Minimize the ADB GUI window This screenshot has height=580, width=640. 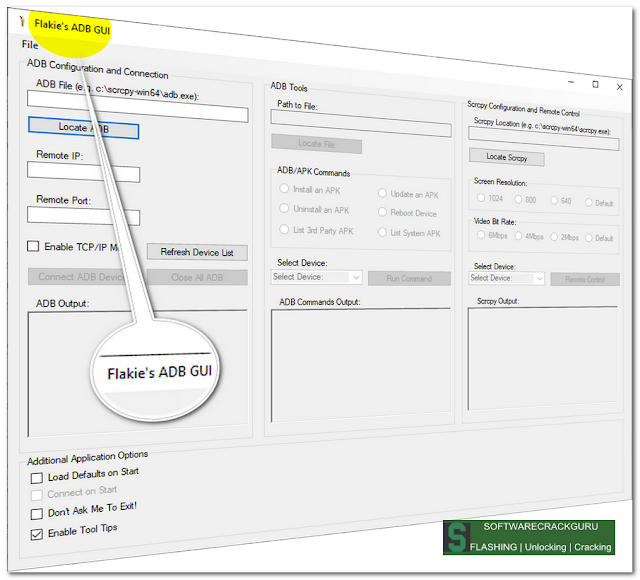click(571, 82)
